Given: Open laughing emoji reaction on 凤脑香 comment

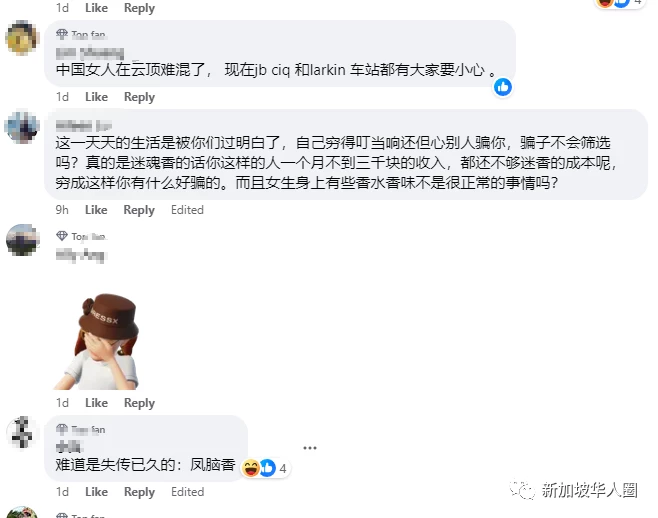Looking at the screenshot, I should coord(251,468).
